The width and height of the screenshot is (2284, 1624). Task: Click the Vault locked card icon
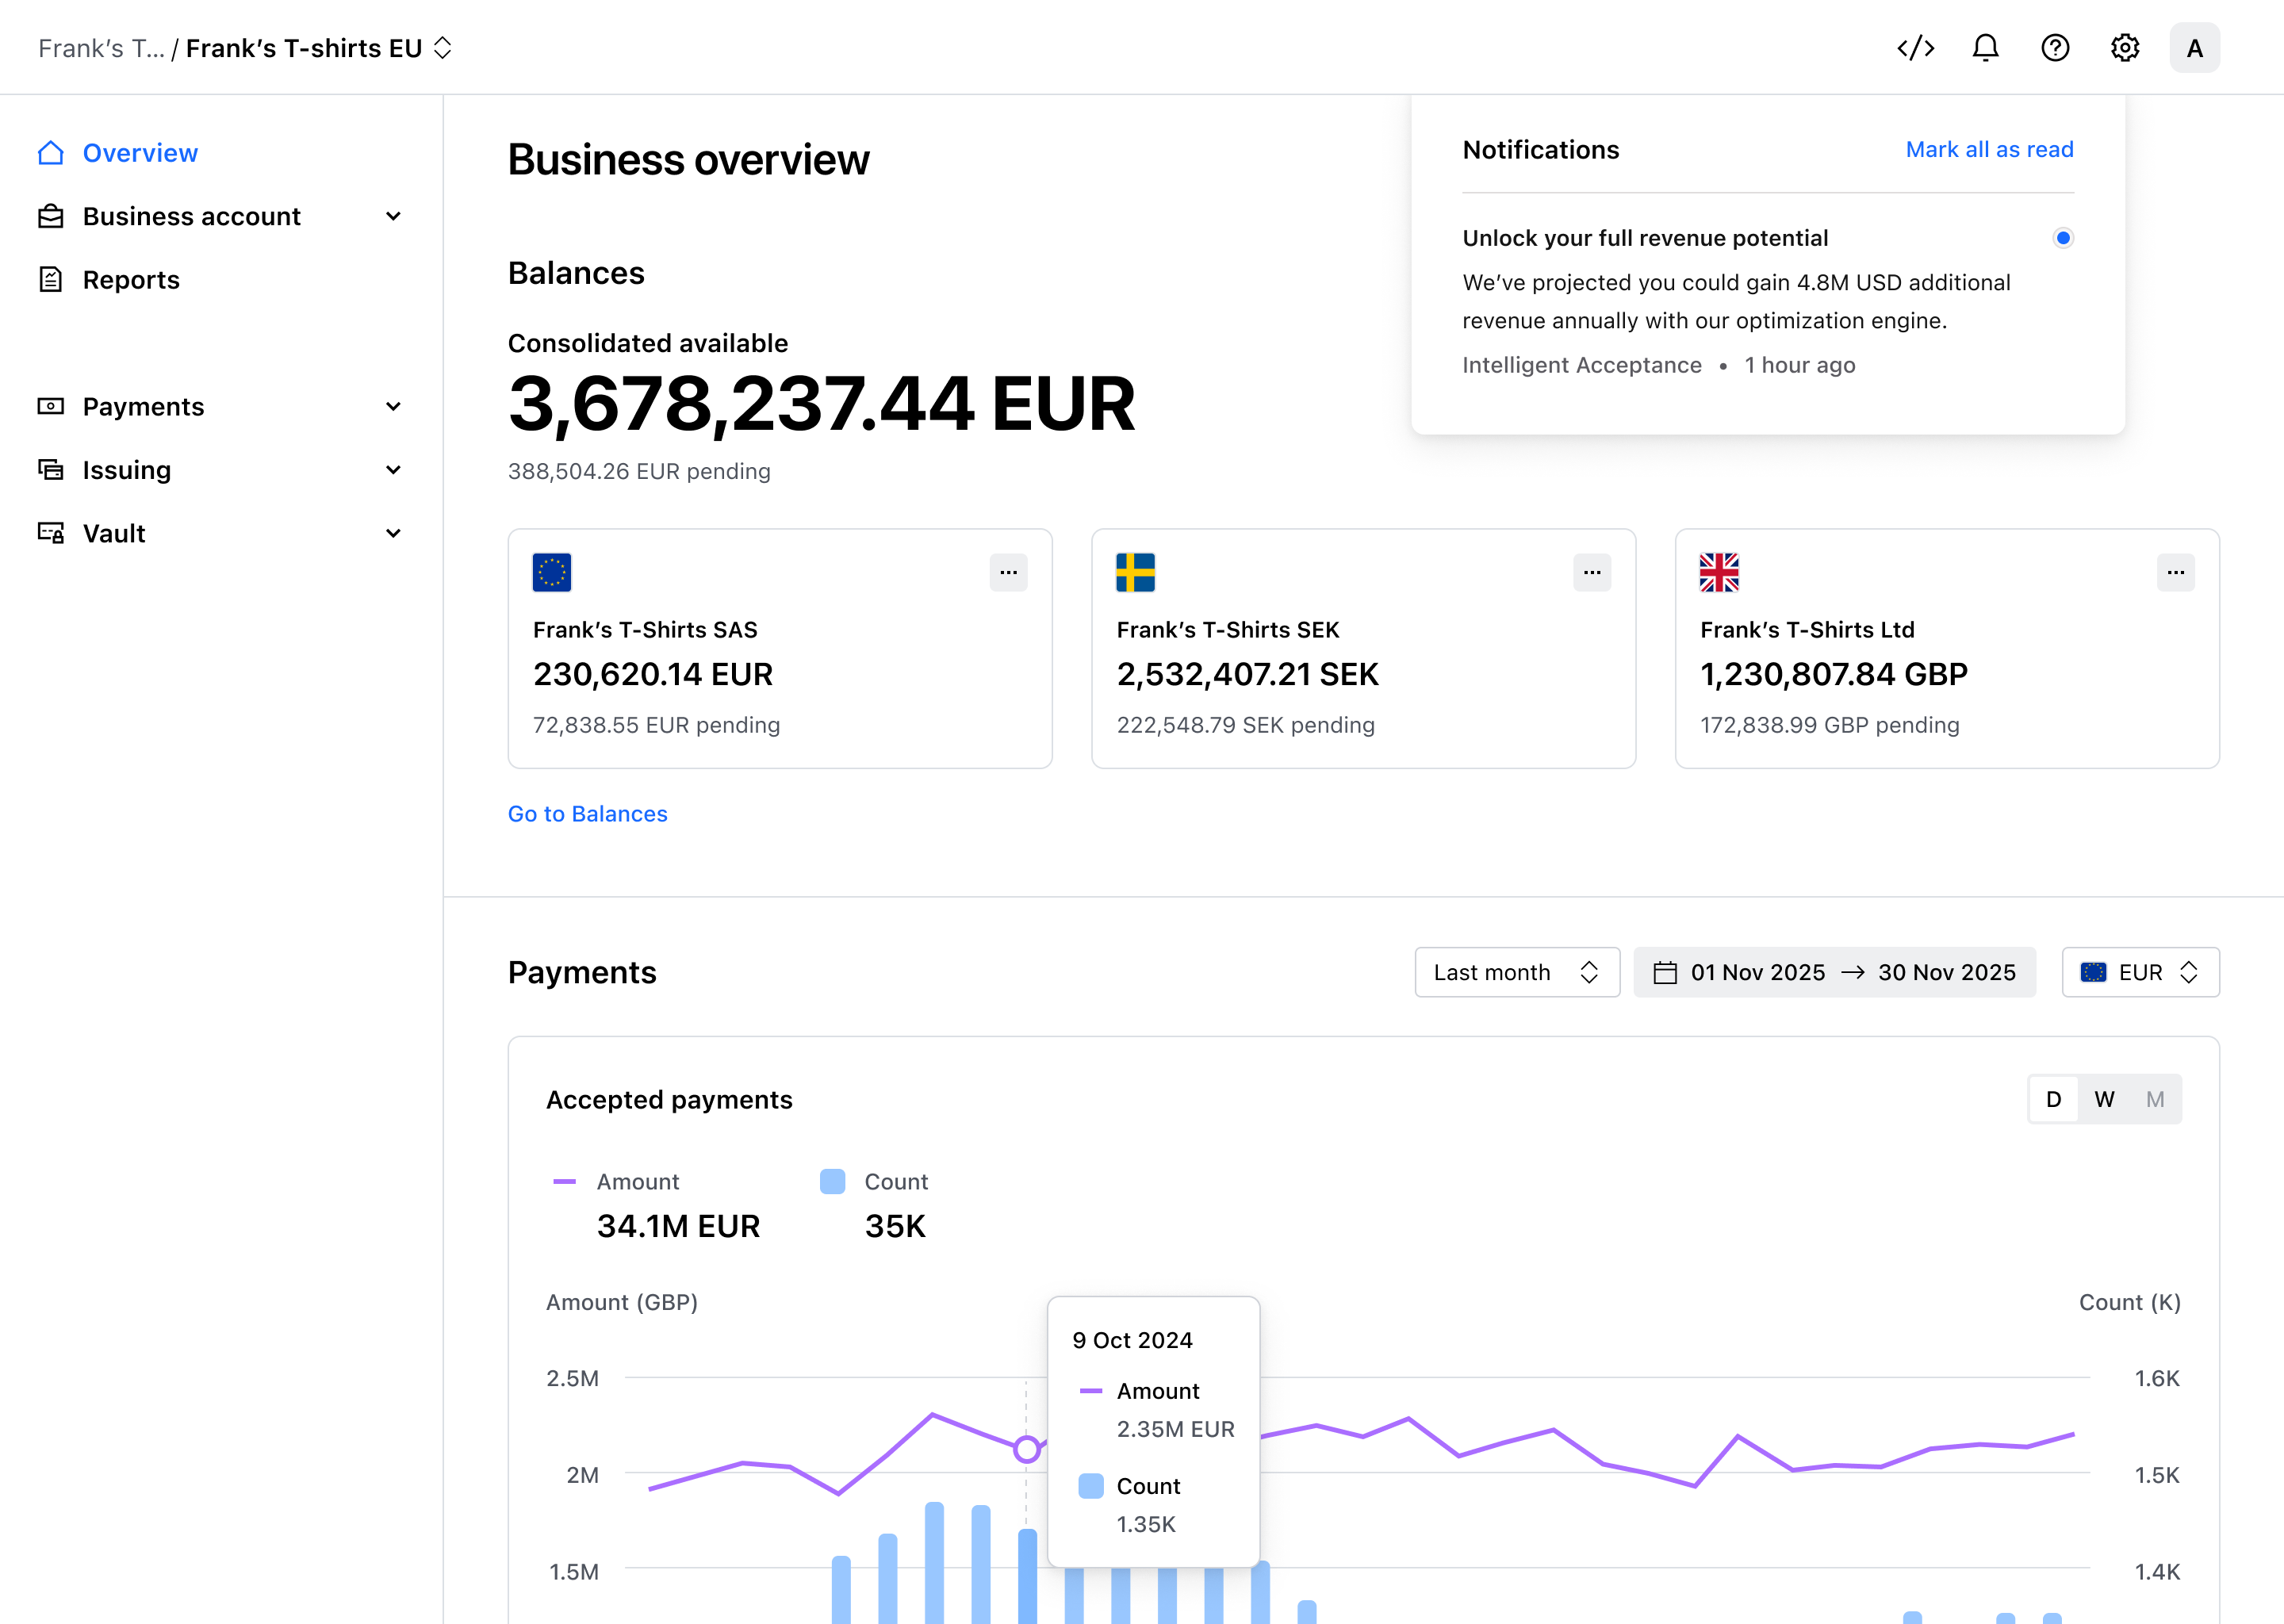(x=51, y=533)
